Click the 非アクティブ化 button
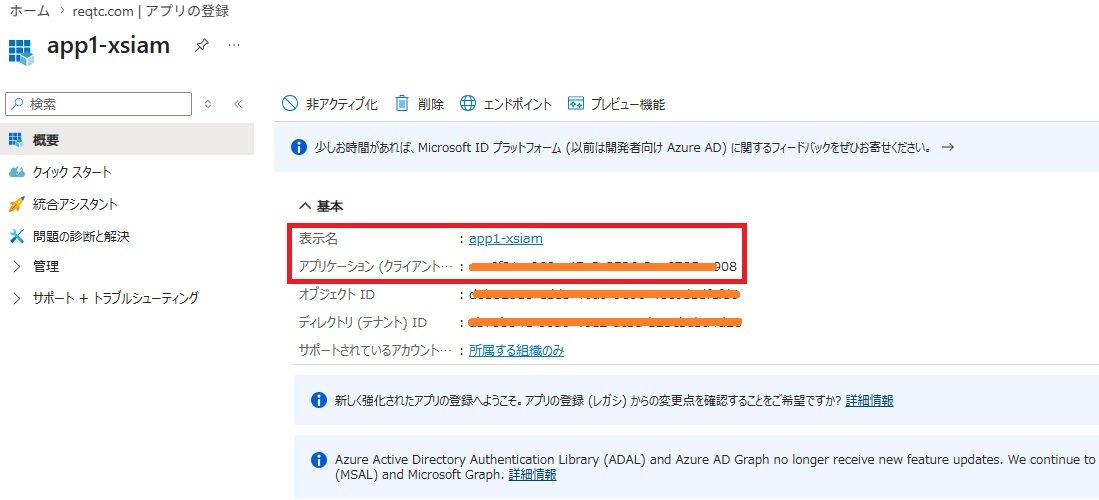 (329, 104)
